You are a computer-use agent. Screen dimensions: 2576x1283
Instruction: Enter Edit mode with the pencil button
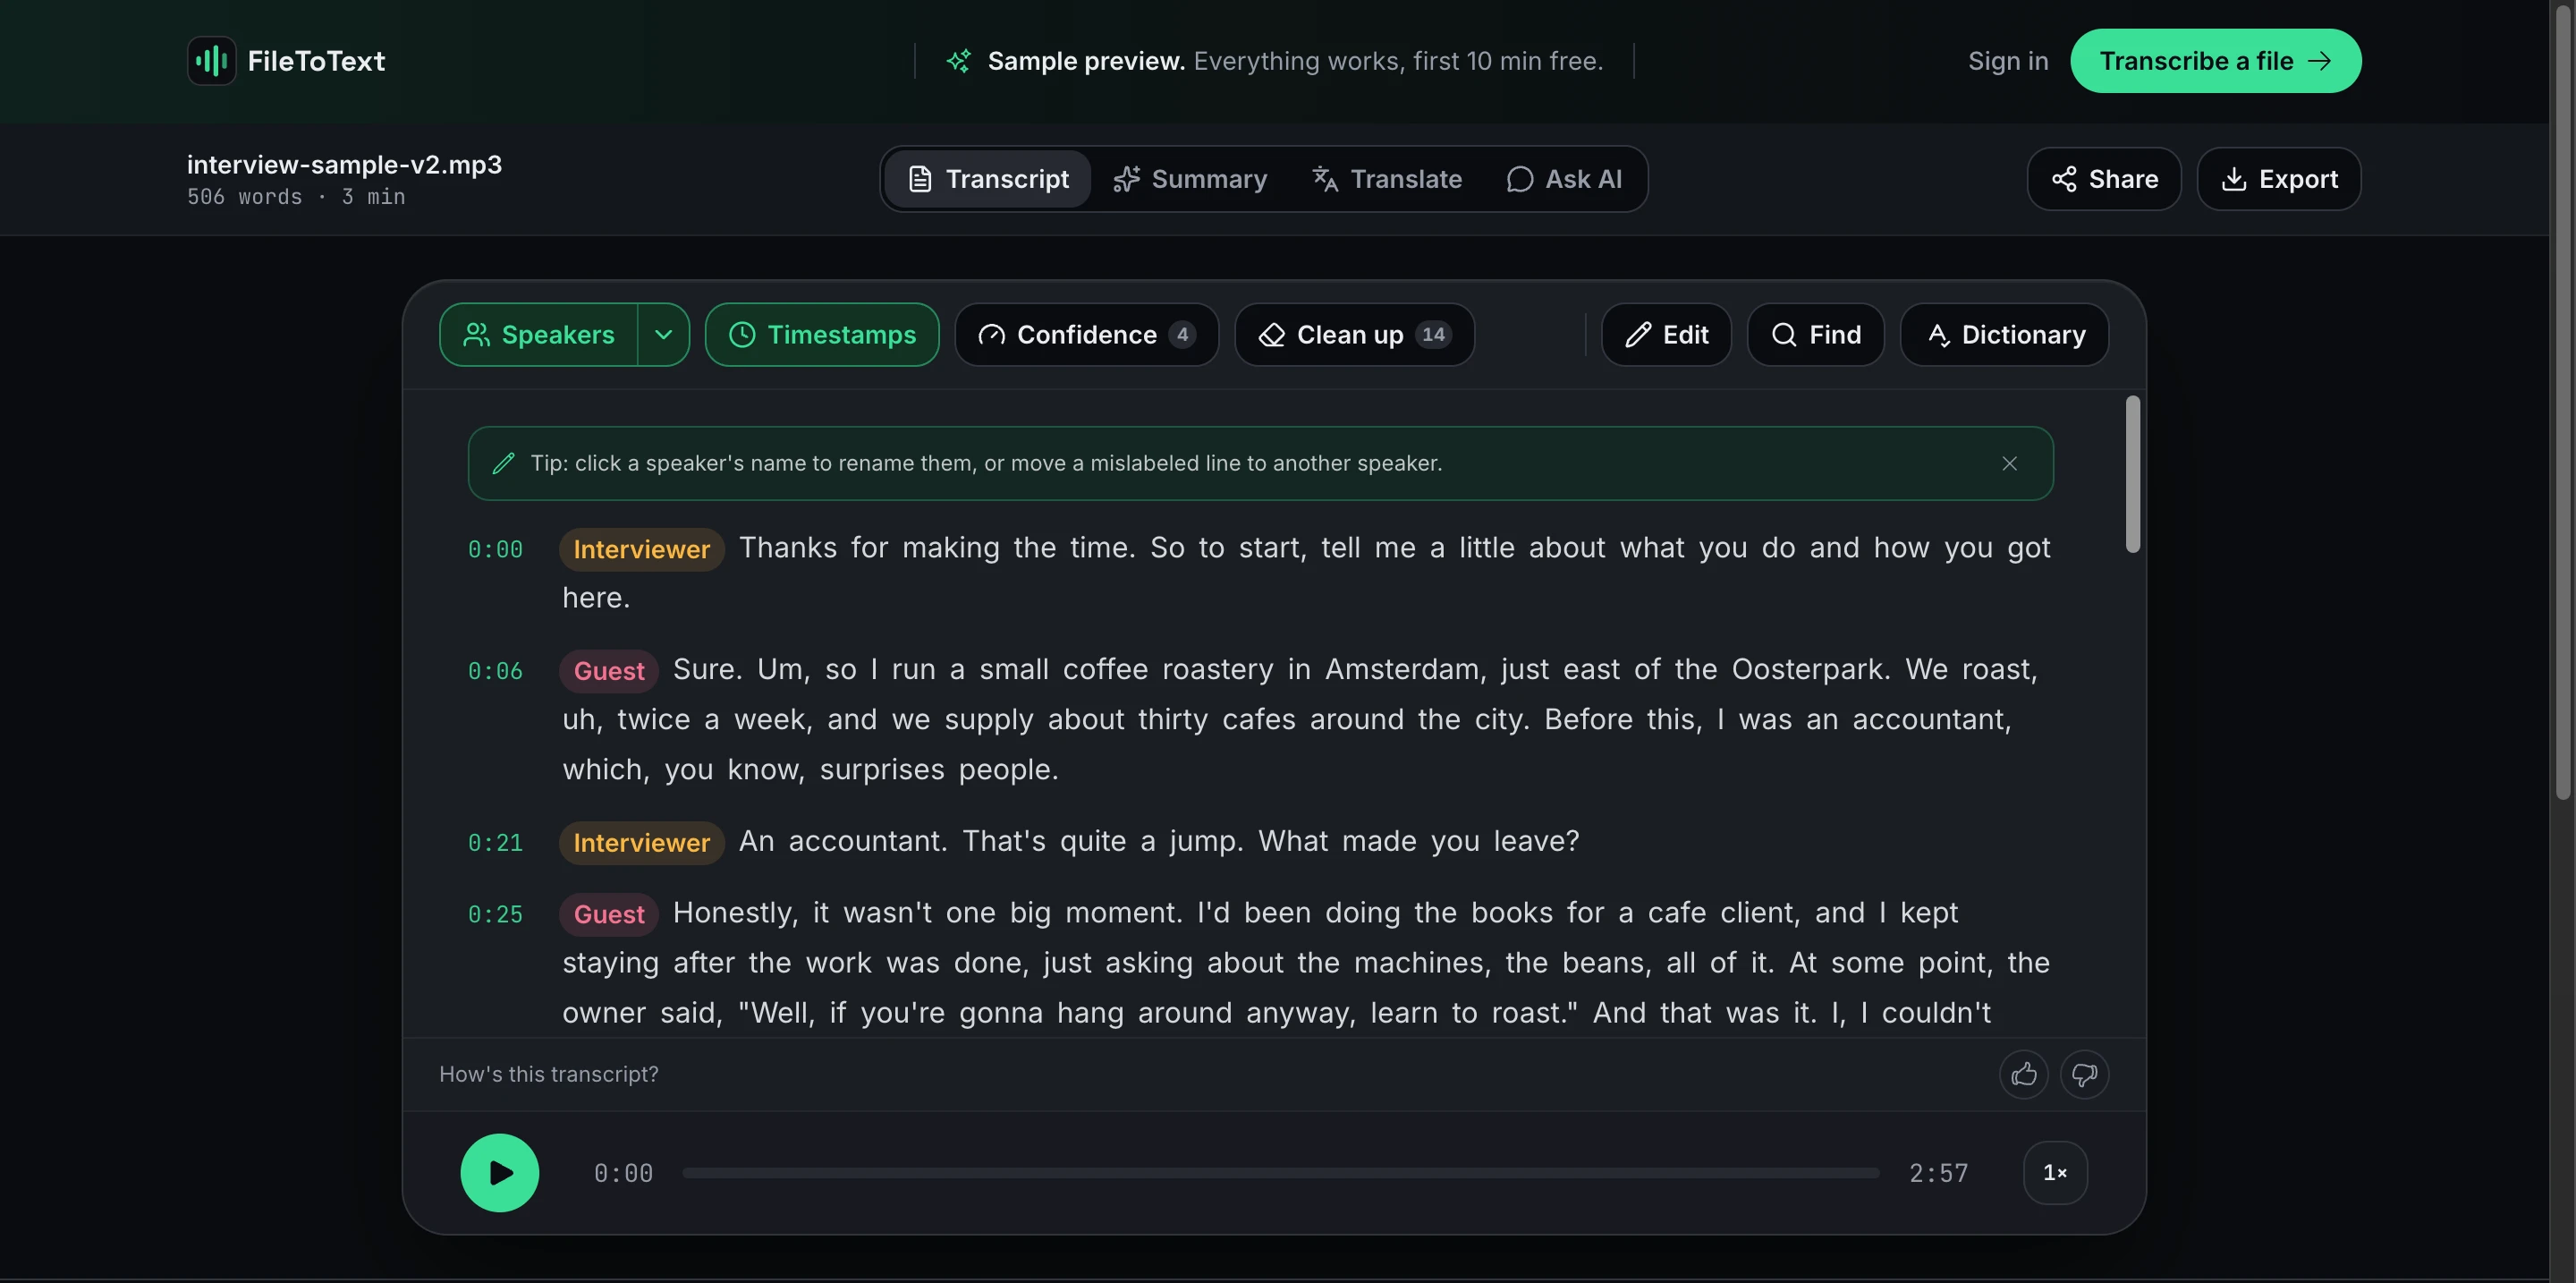click(1666, 334)
